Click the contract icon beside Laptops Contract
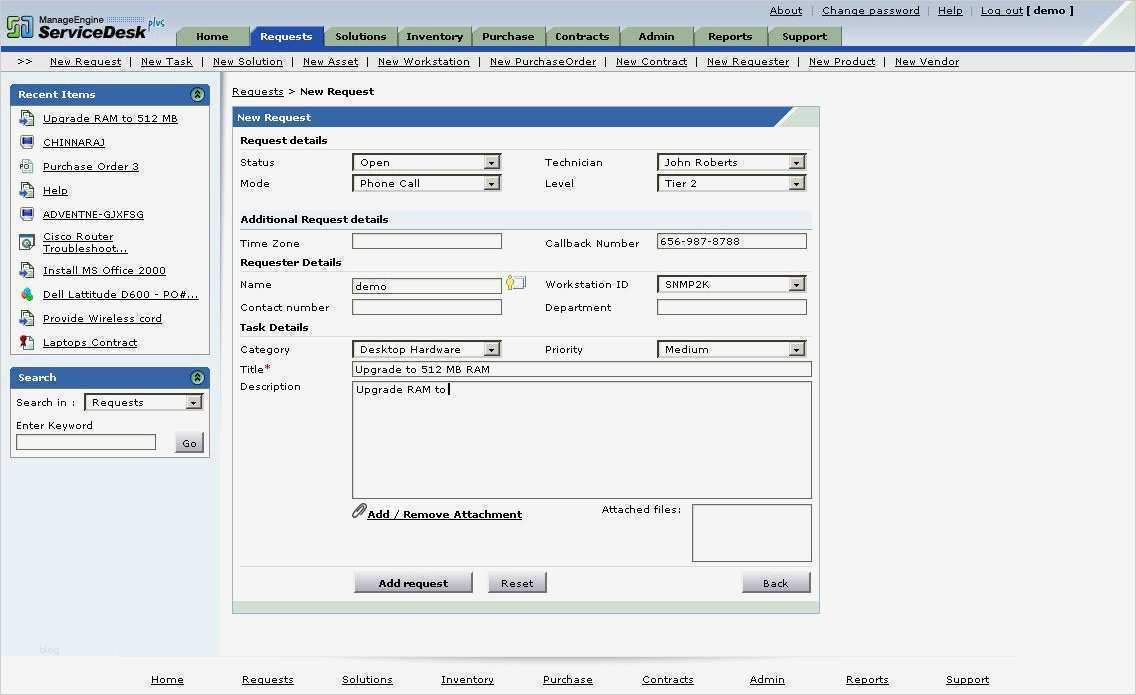Viewport: 1136px width, 695px height. pyautogui.click(x=27, y=342)
